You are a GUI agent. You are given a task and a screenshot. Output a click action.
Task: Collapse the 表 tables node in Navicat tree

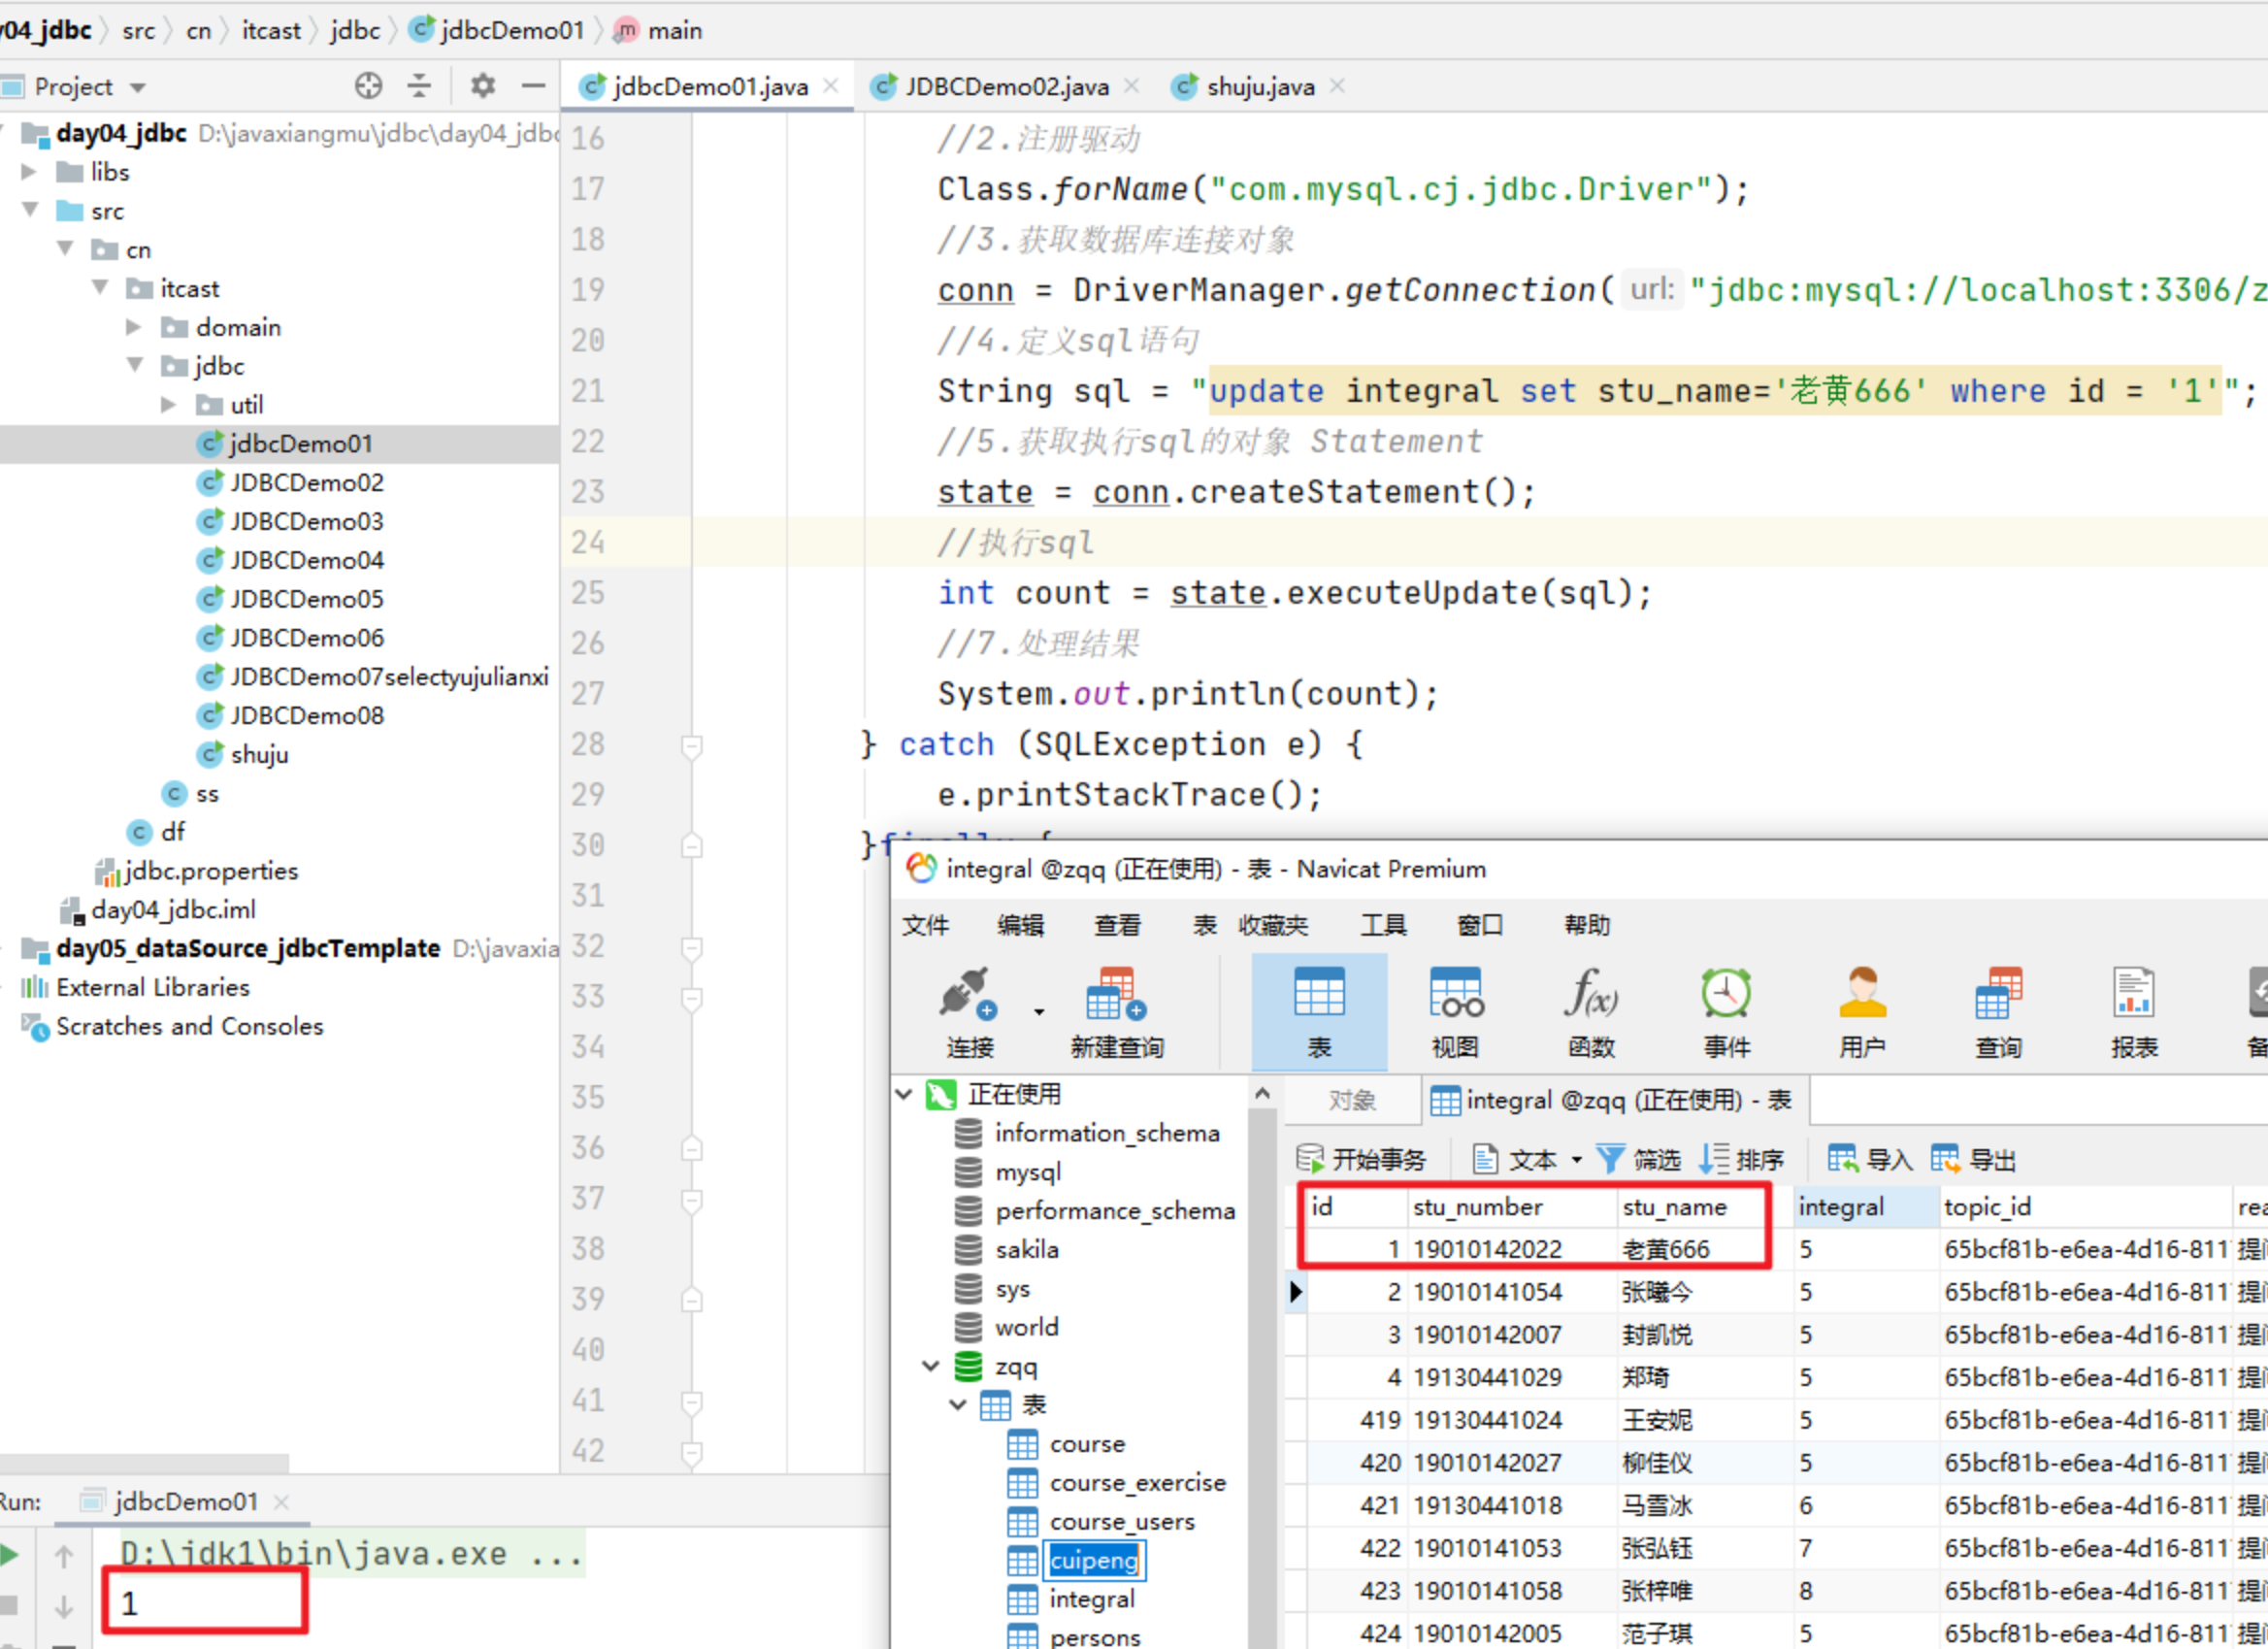[958, 1405]
